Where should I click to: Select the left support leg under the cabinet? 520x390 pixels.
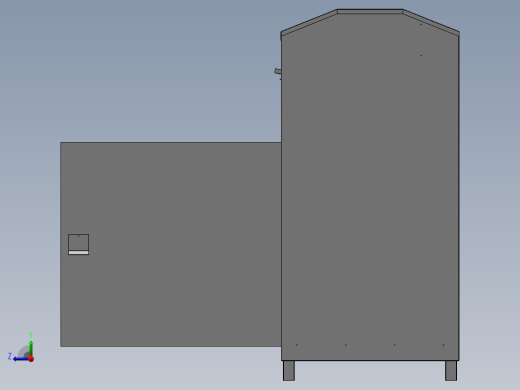point(289,371)
